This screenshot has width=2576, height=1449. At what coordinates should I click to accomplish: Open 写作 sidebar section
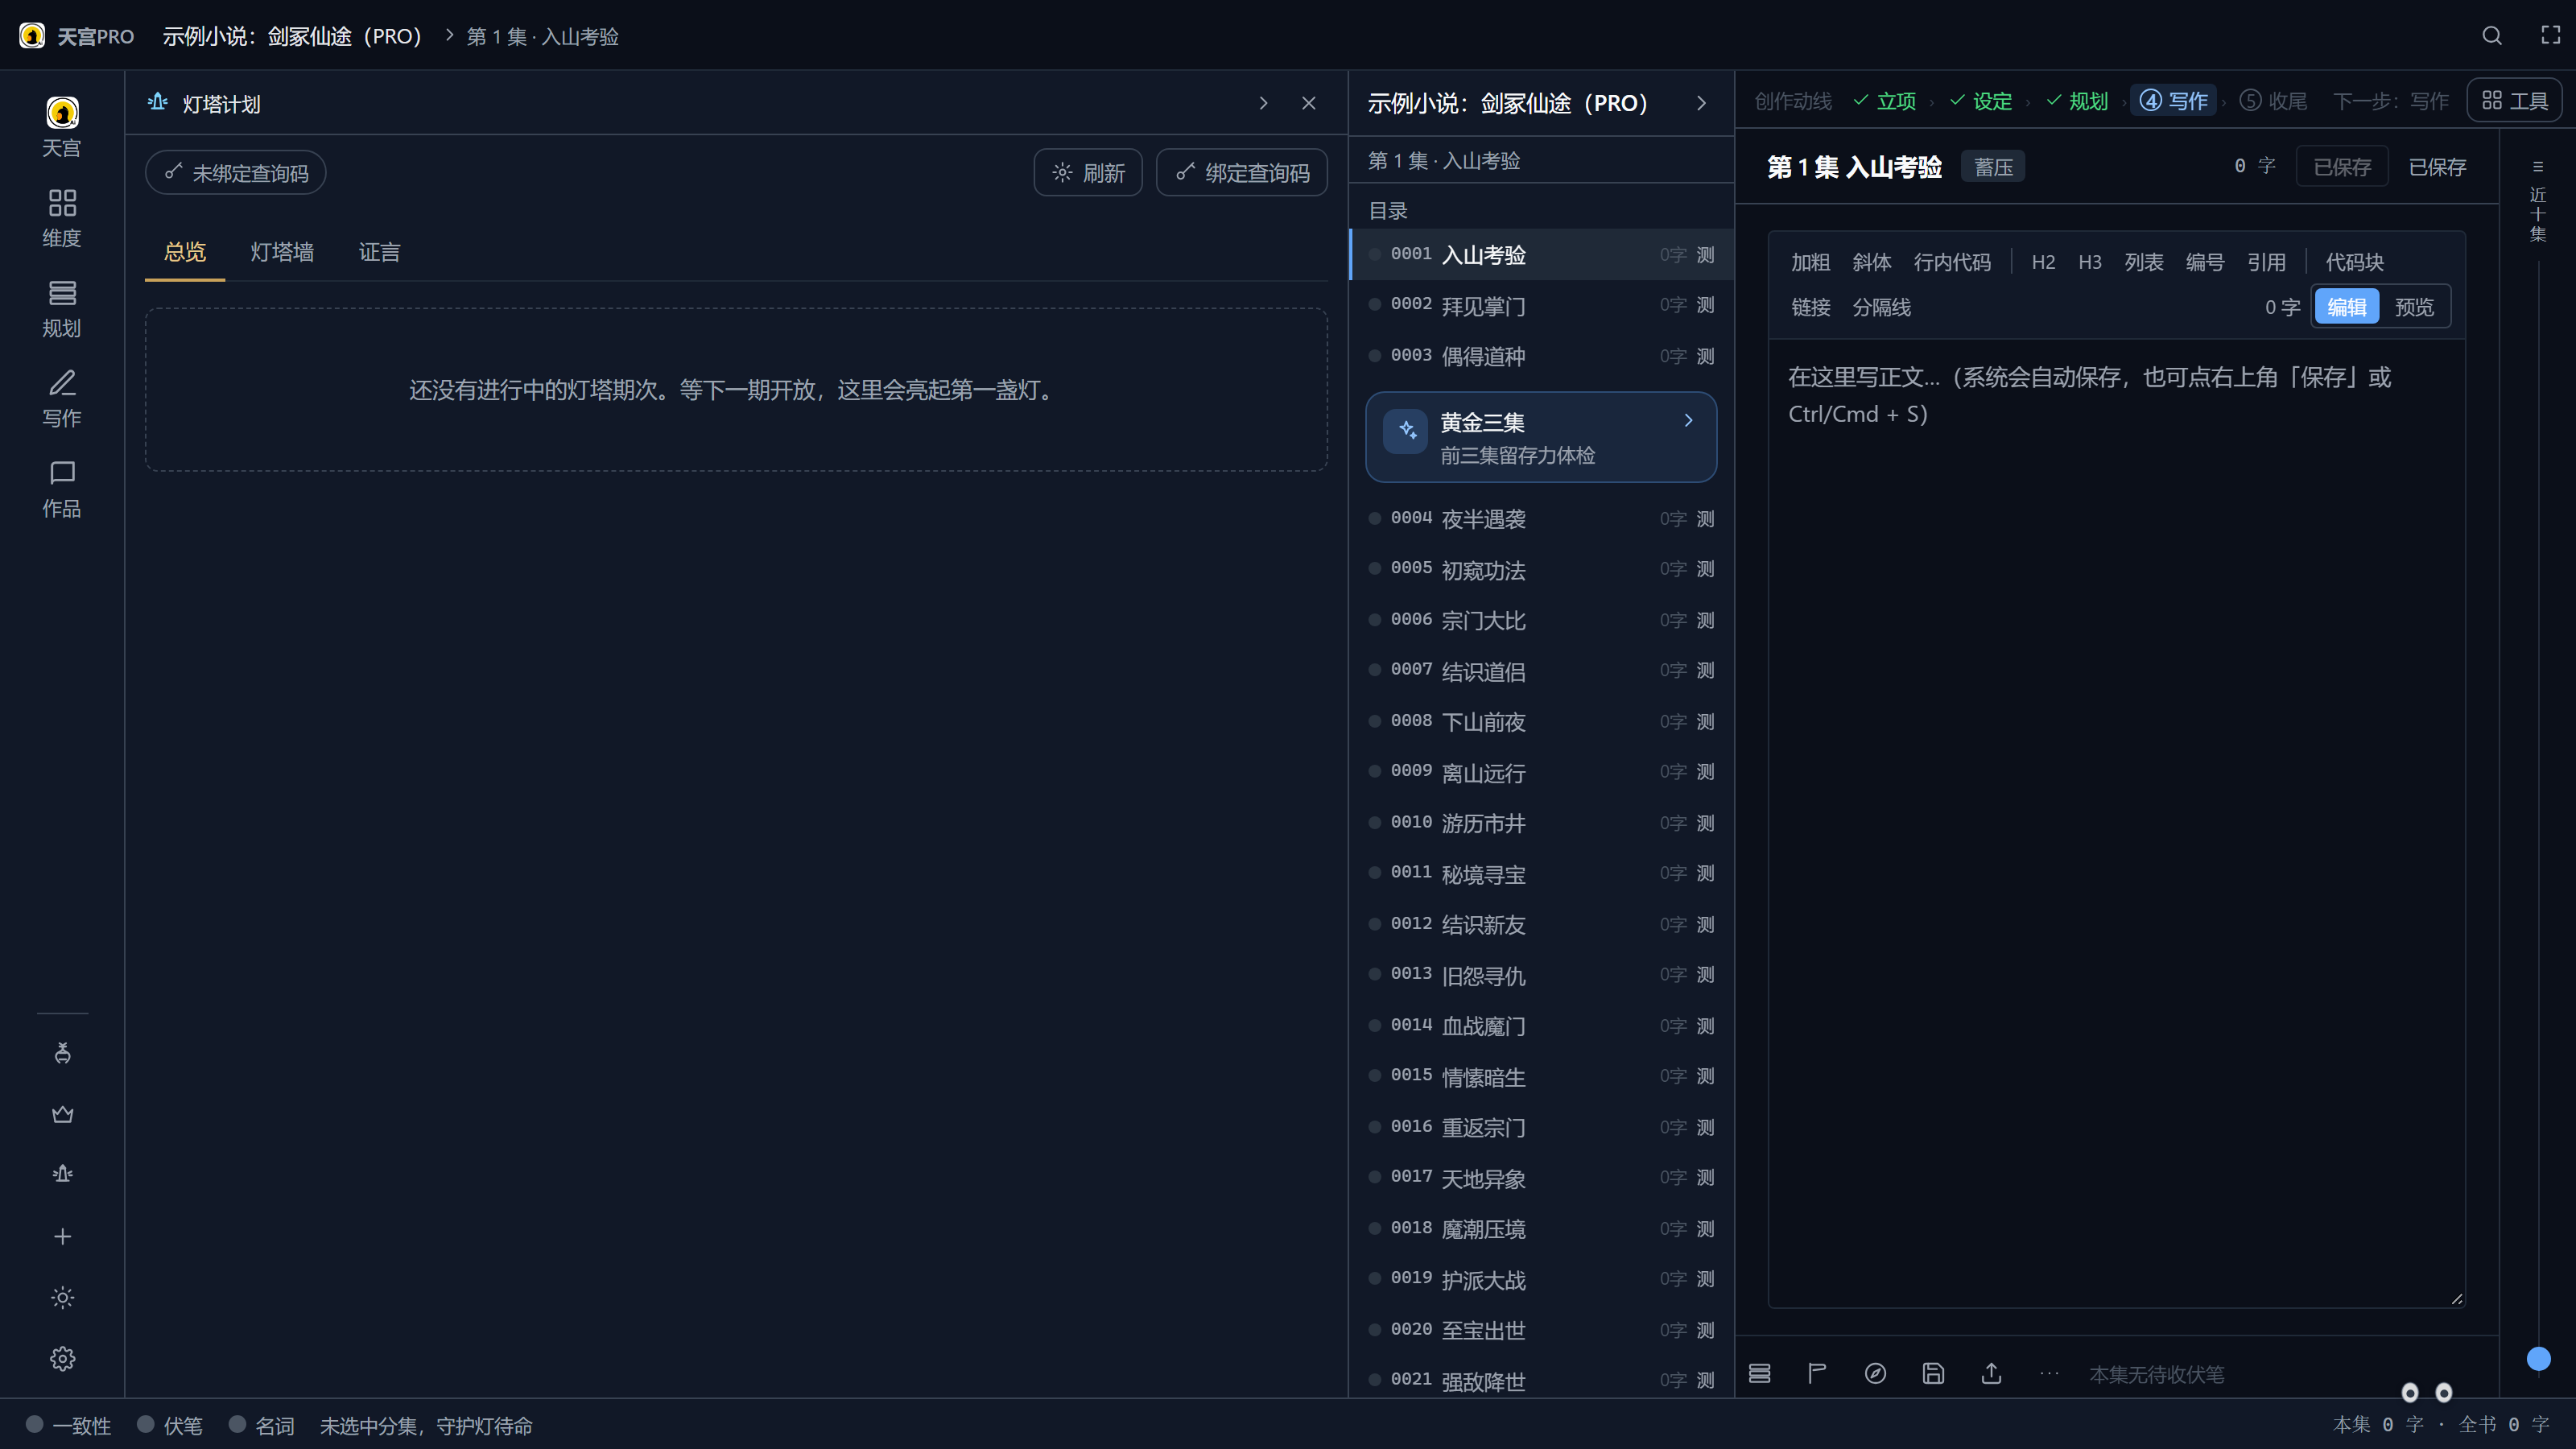pos(62,398)
